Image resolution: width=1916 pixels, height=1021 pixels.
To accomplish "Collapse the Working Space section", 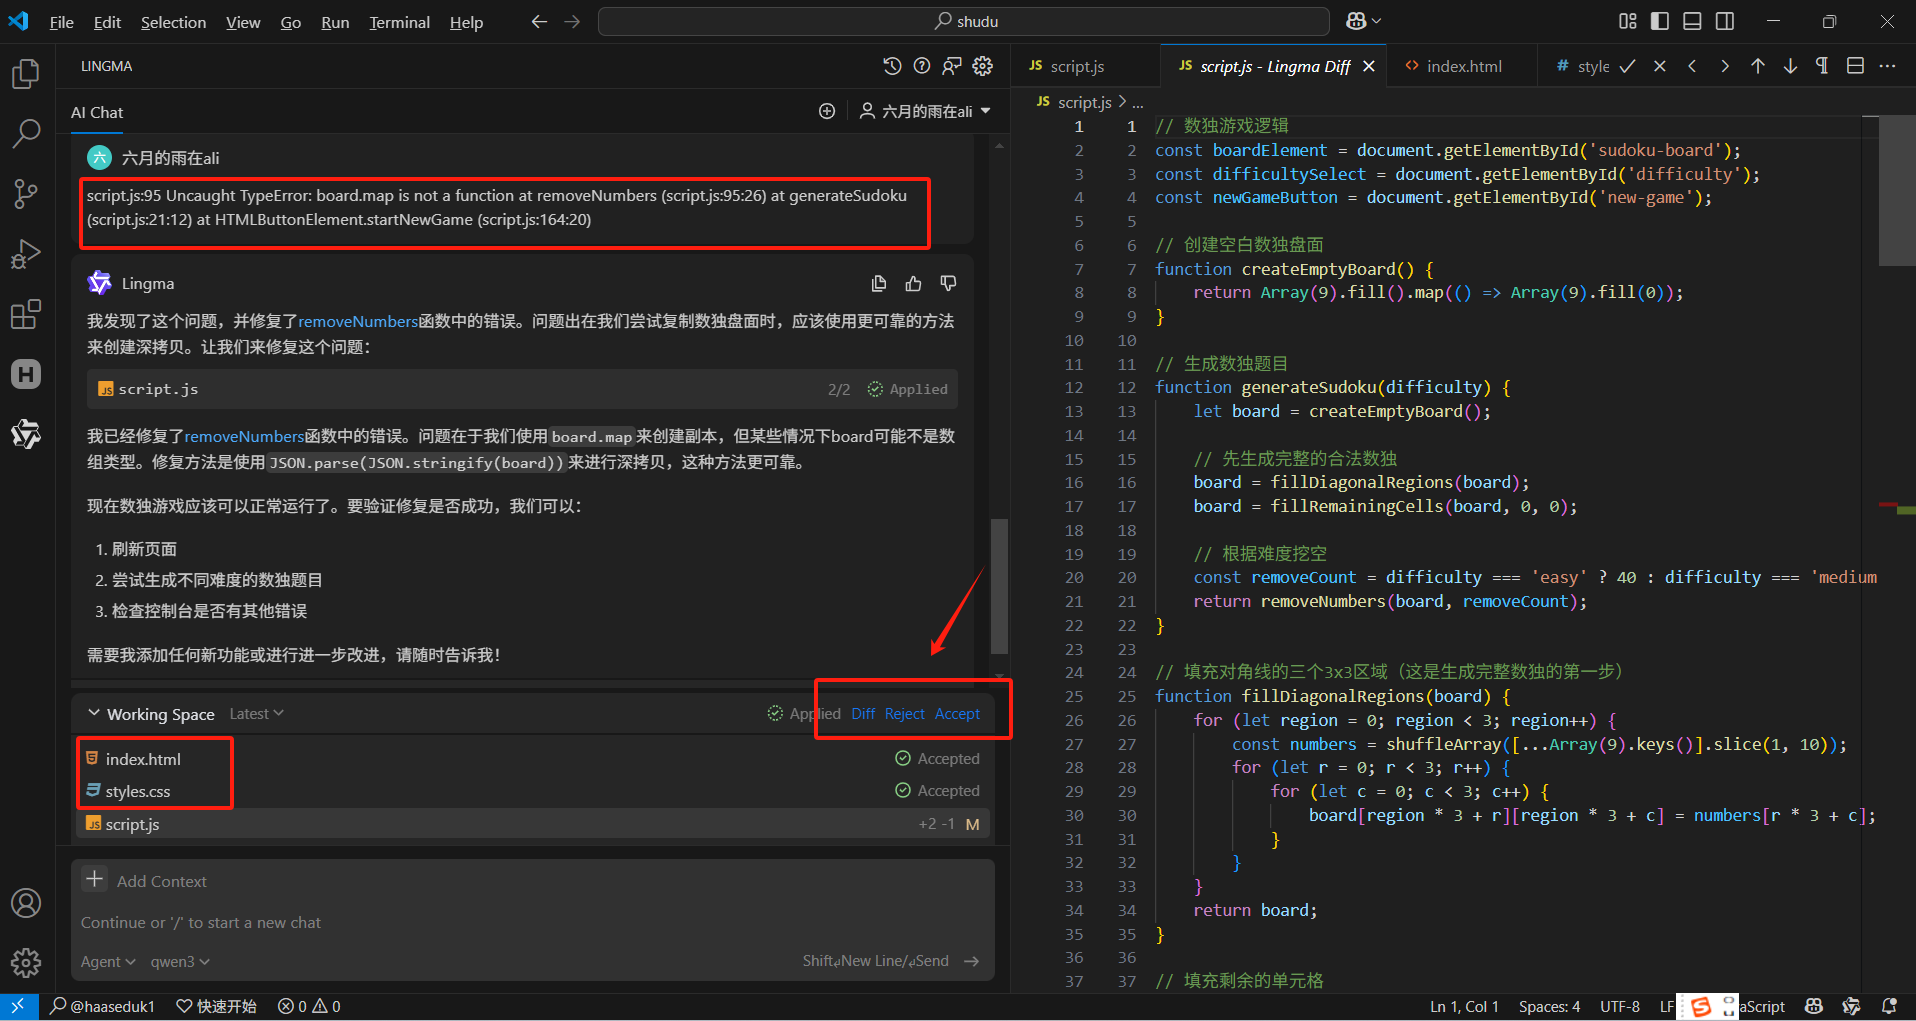I will point(93,713).
